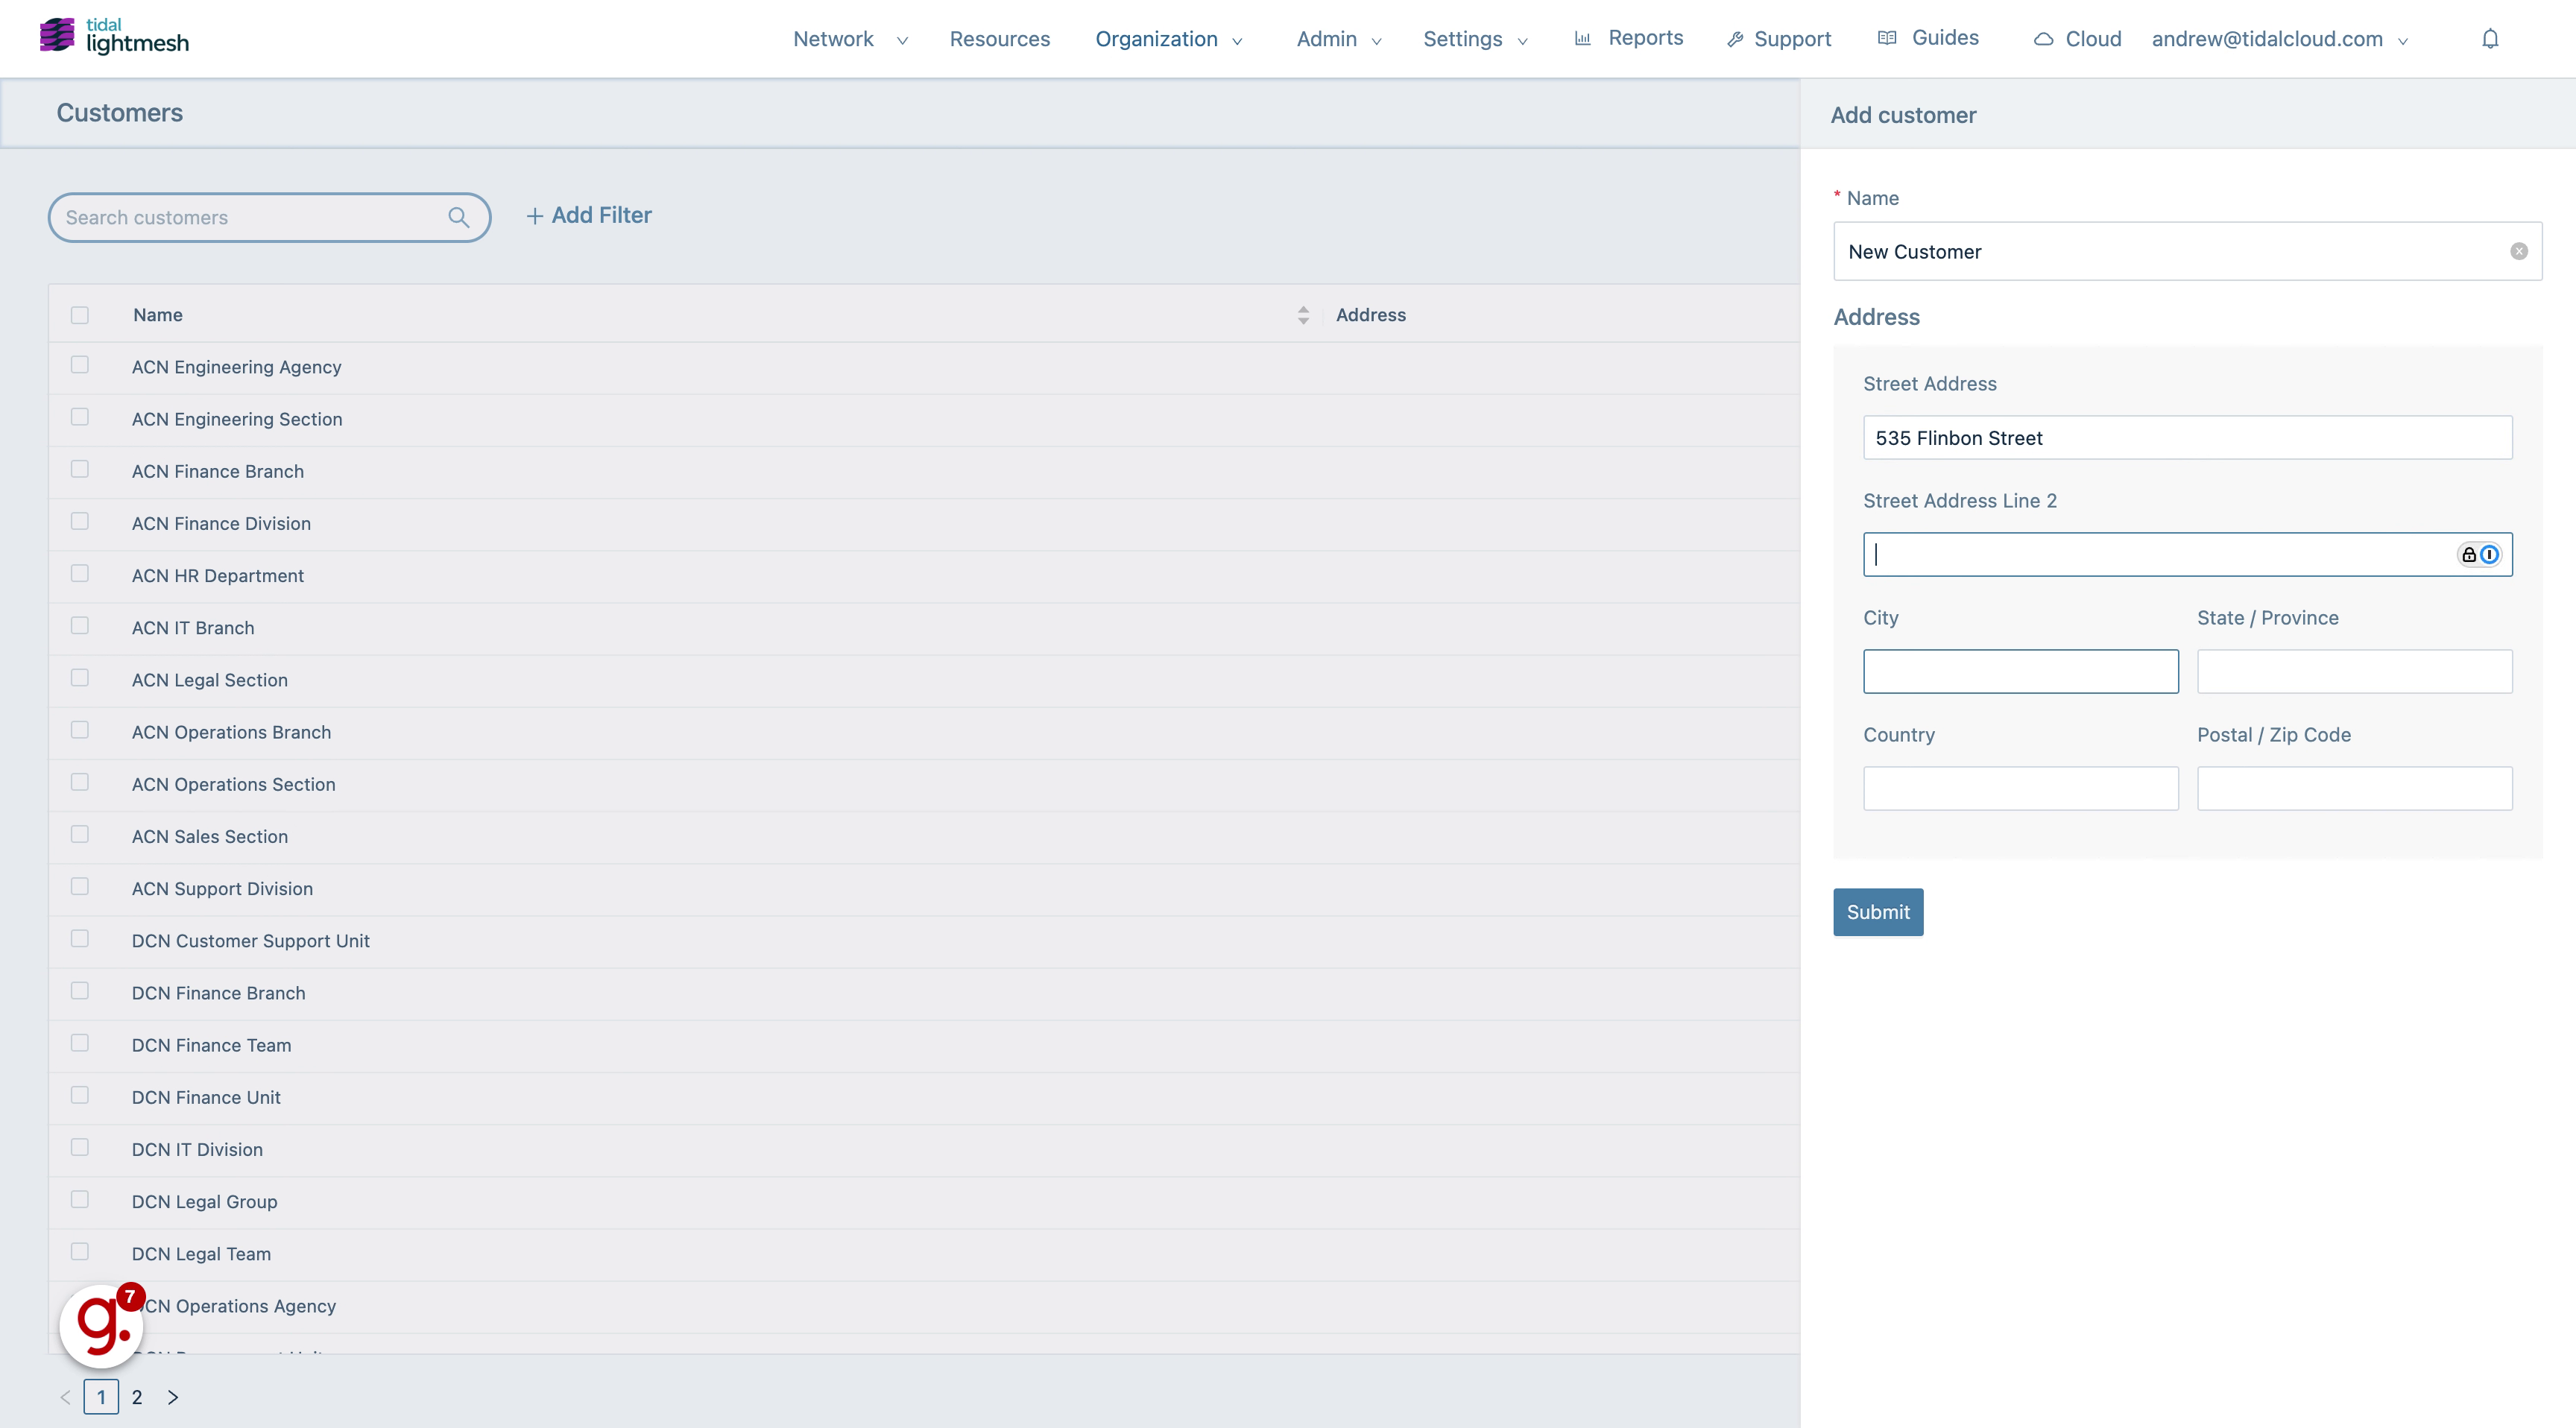
Task: Open the ACN Sales Section customer
Action: (x=210, y=836)
